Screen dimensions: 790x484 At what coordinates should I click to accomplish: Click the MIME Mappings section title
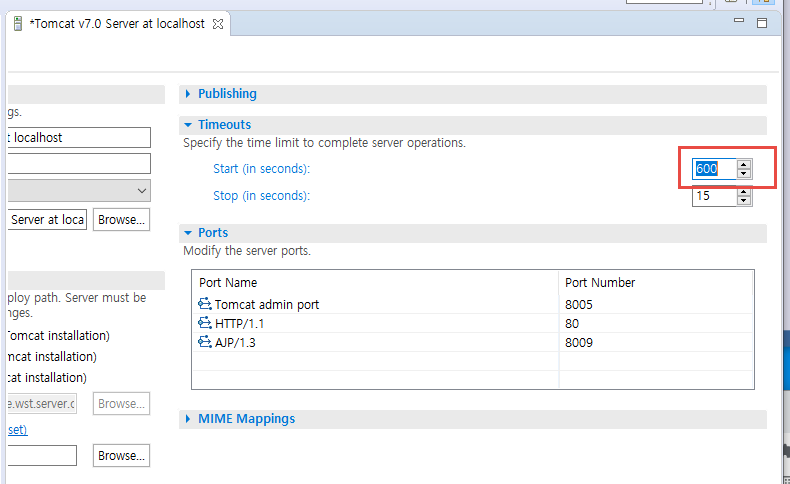click(x=246, y=419)
